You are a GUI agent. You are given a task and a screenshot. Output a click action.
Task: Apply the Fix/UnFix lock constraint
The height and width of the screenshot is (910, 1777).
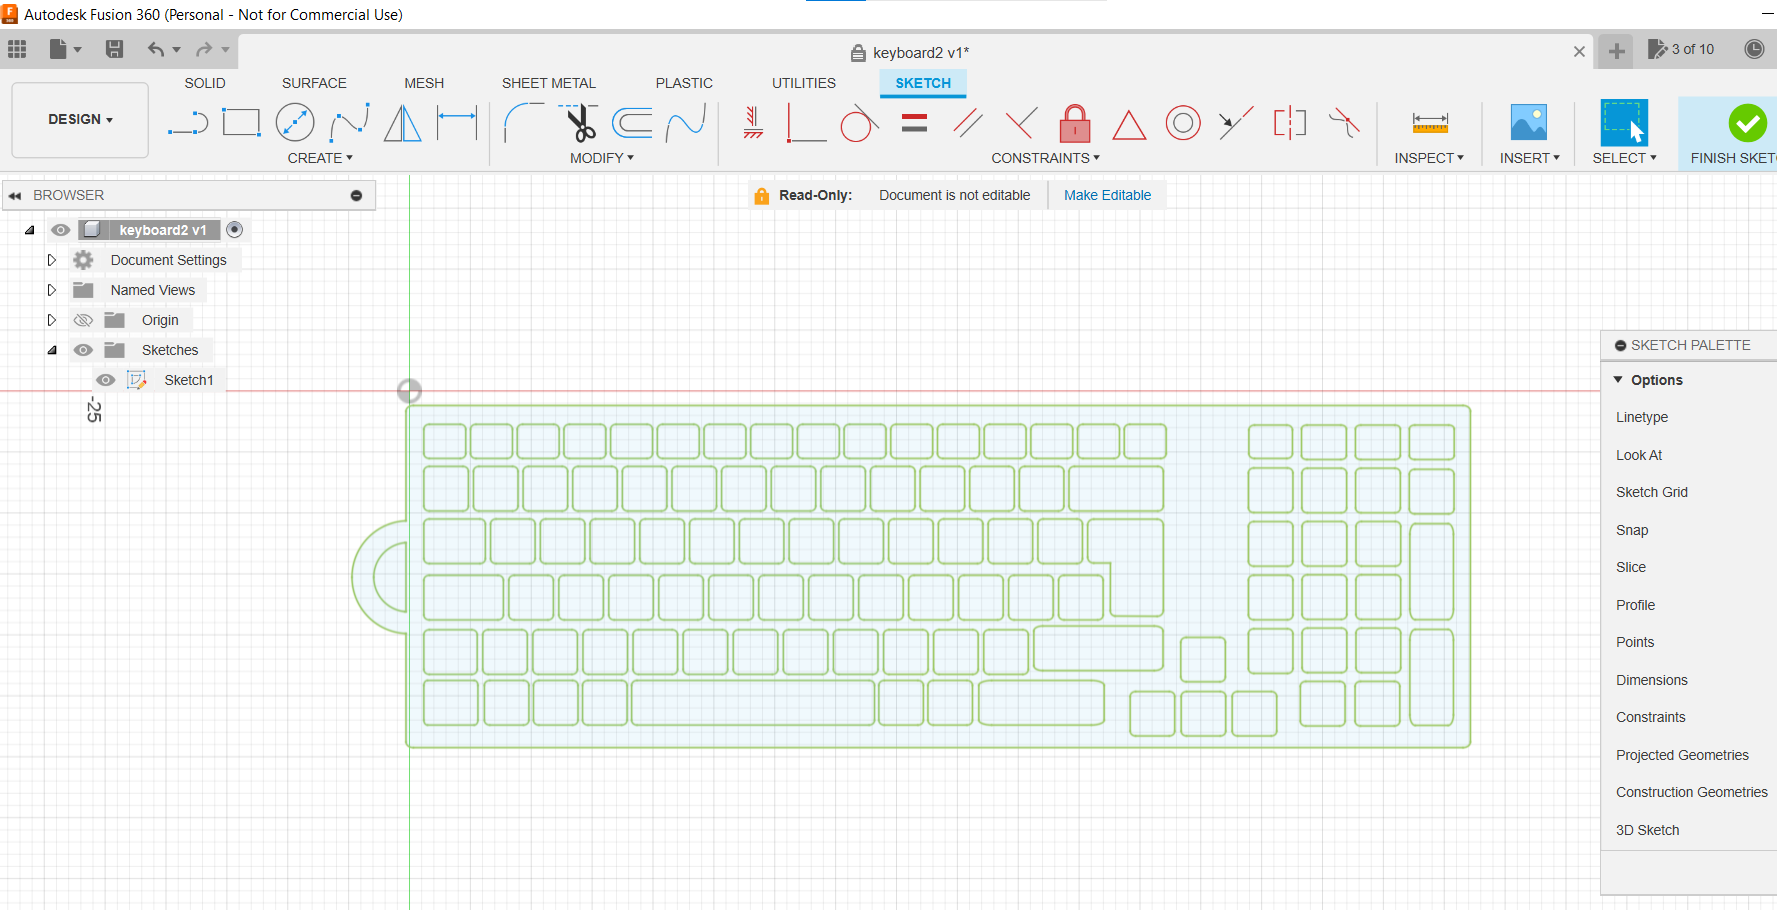coord(1074,124)
